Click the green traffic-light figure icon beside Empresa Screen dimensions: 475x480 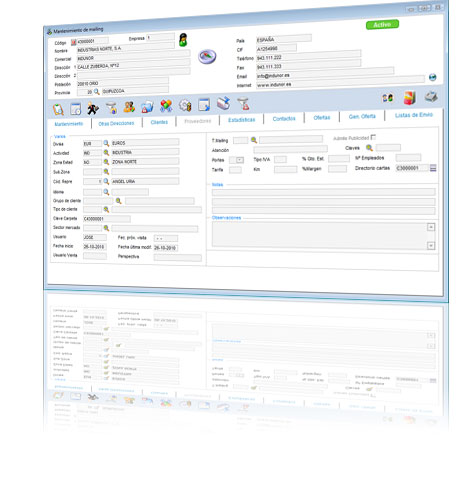183,40
